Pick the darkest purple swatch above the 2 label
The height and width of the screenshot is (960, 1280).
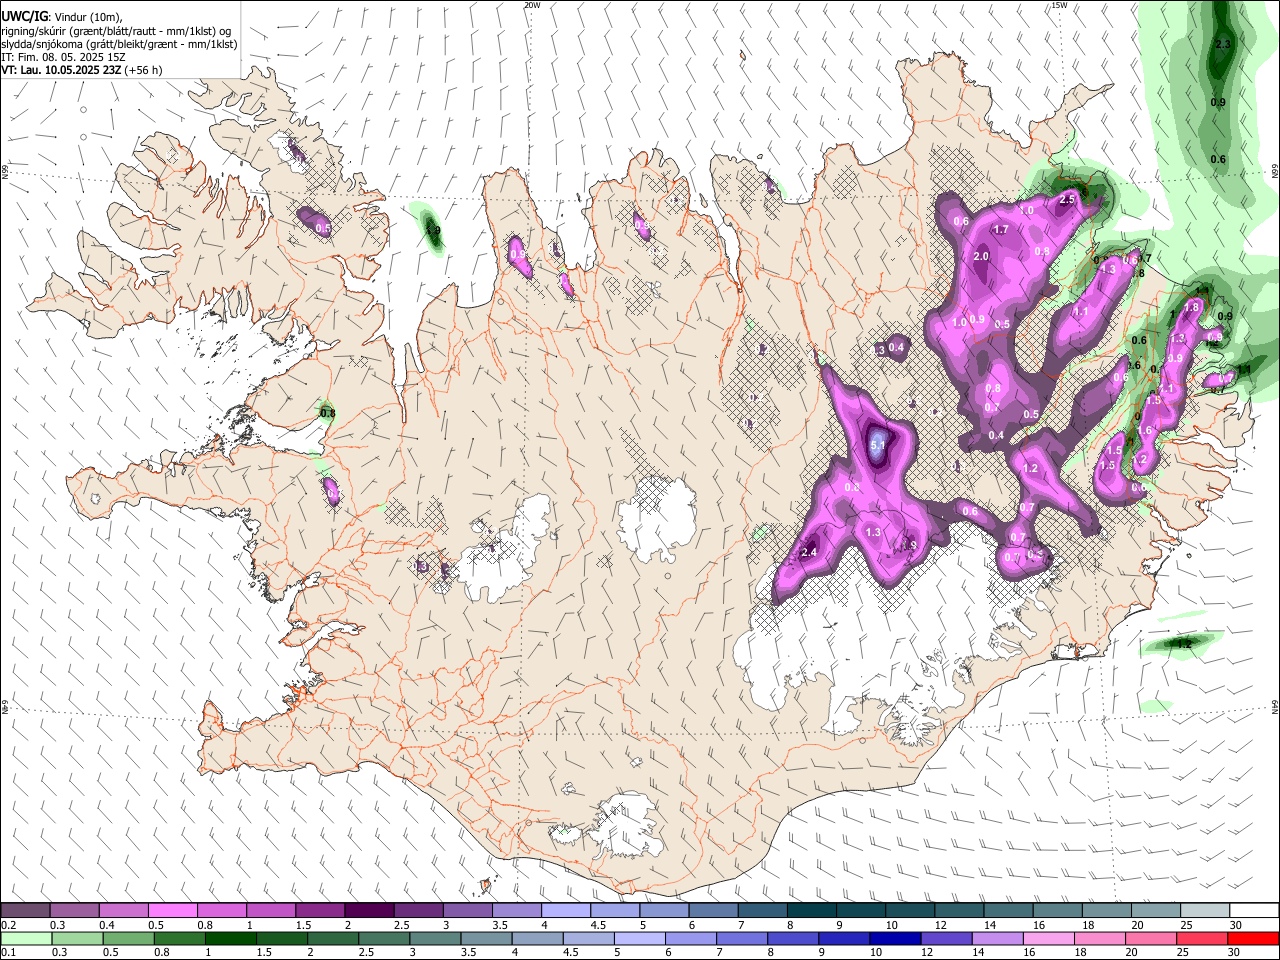pos(368,911)
